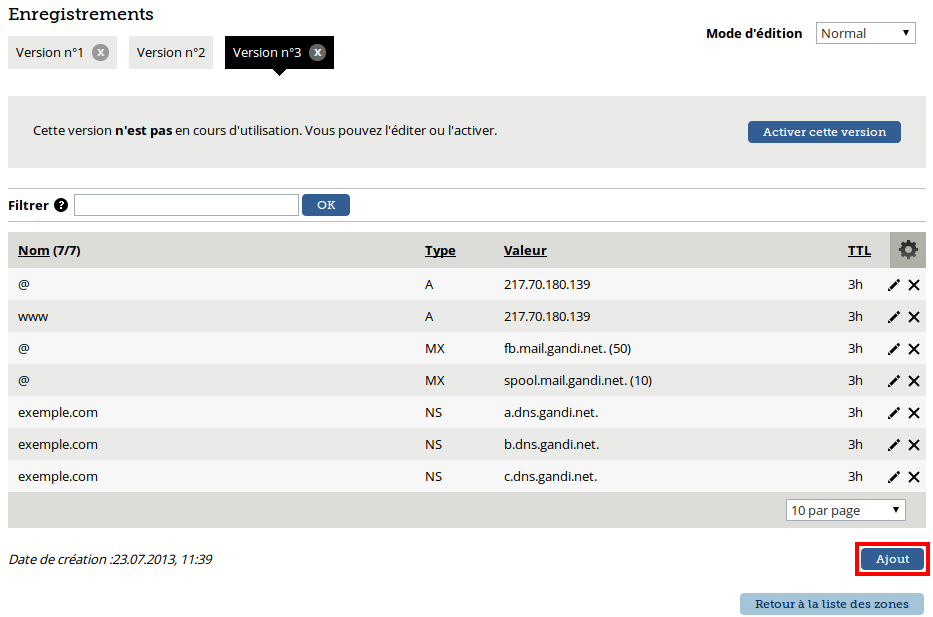Click Retour à la liste des zones

click(832, 604)
